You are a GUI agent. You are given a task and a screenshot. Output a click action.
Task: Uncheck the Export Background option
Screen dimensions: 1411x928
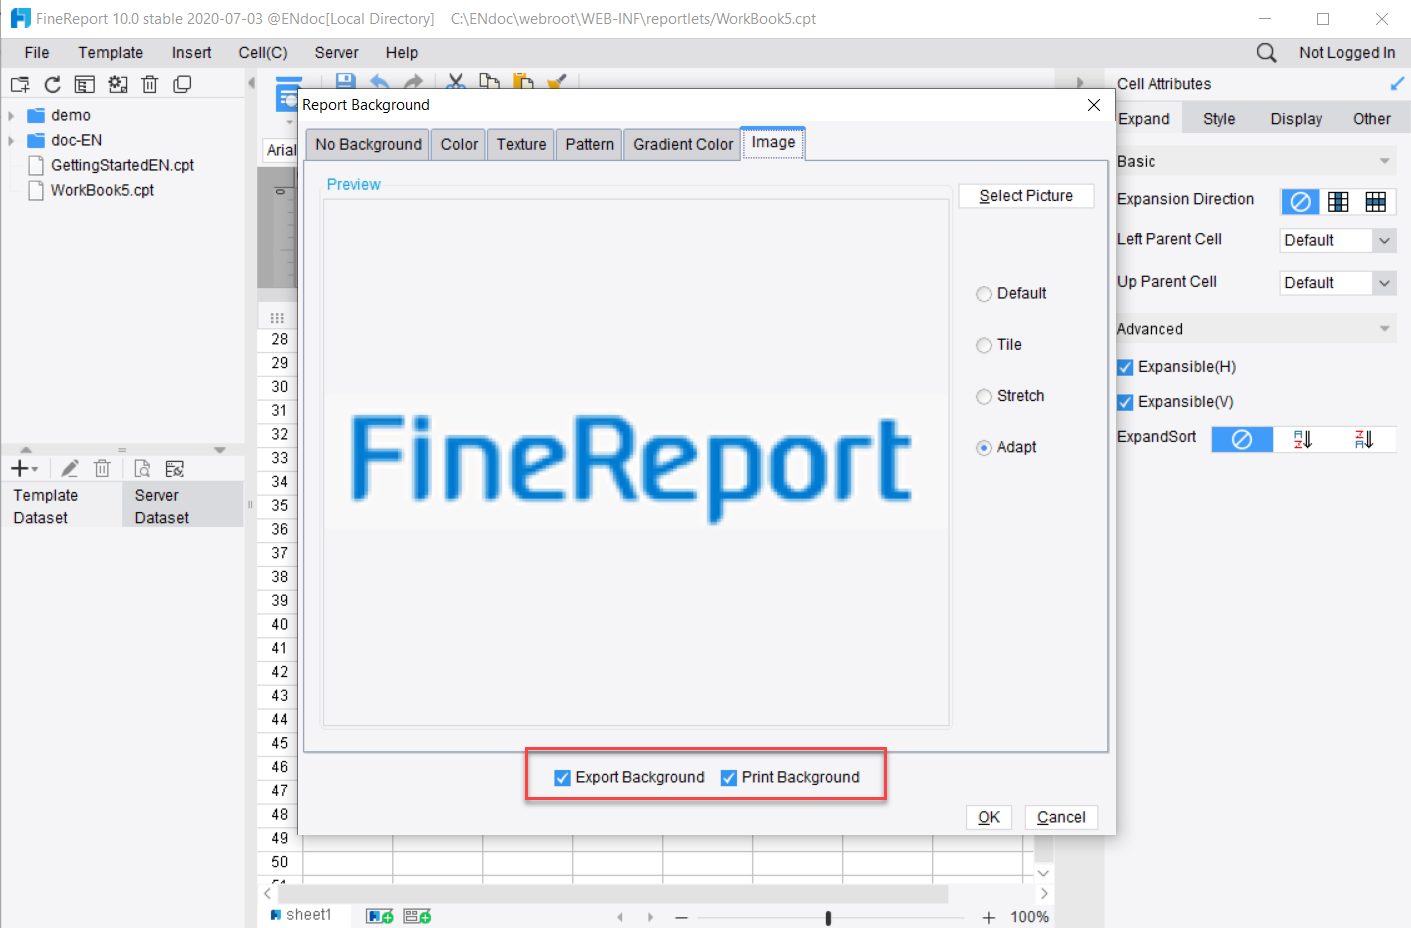pos(562,776)
